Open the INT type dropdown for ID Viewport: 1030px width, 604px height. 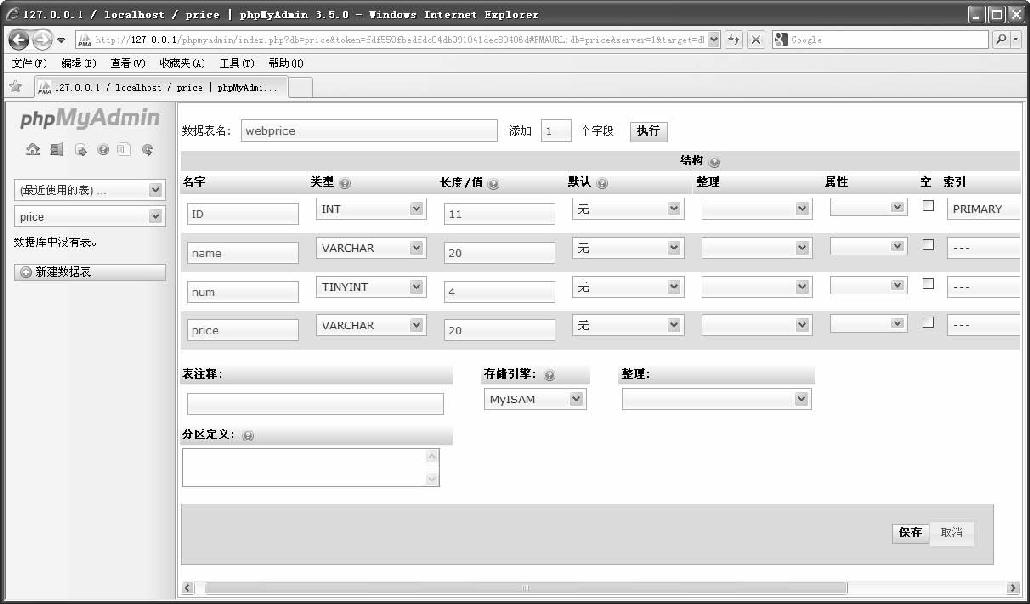(x=371, y=209)
